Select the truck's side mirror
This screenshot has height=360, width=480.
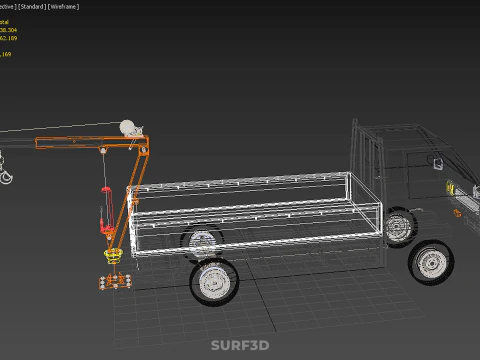pos(438,163)
